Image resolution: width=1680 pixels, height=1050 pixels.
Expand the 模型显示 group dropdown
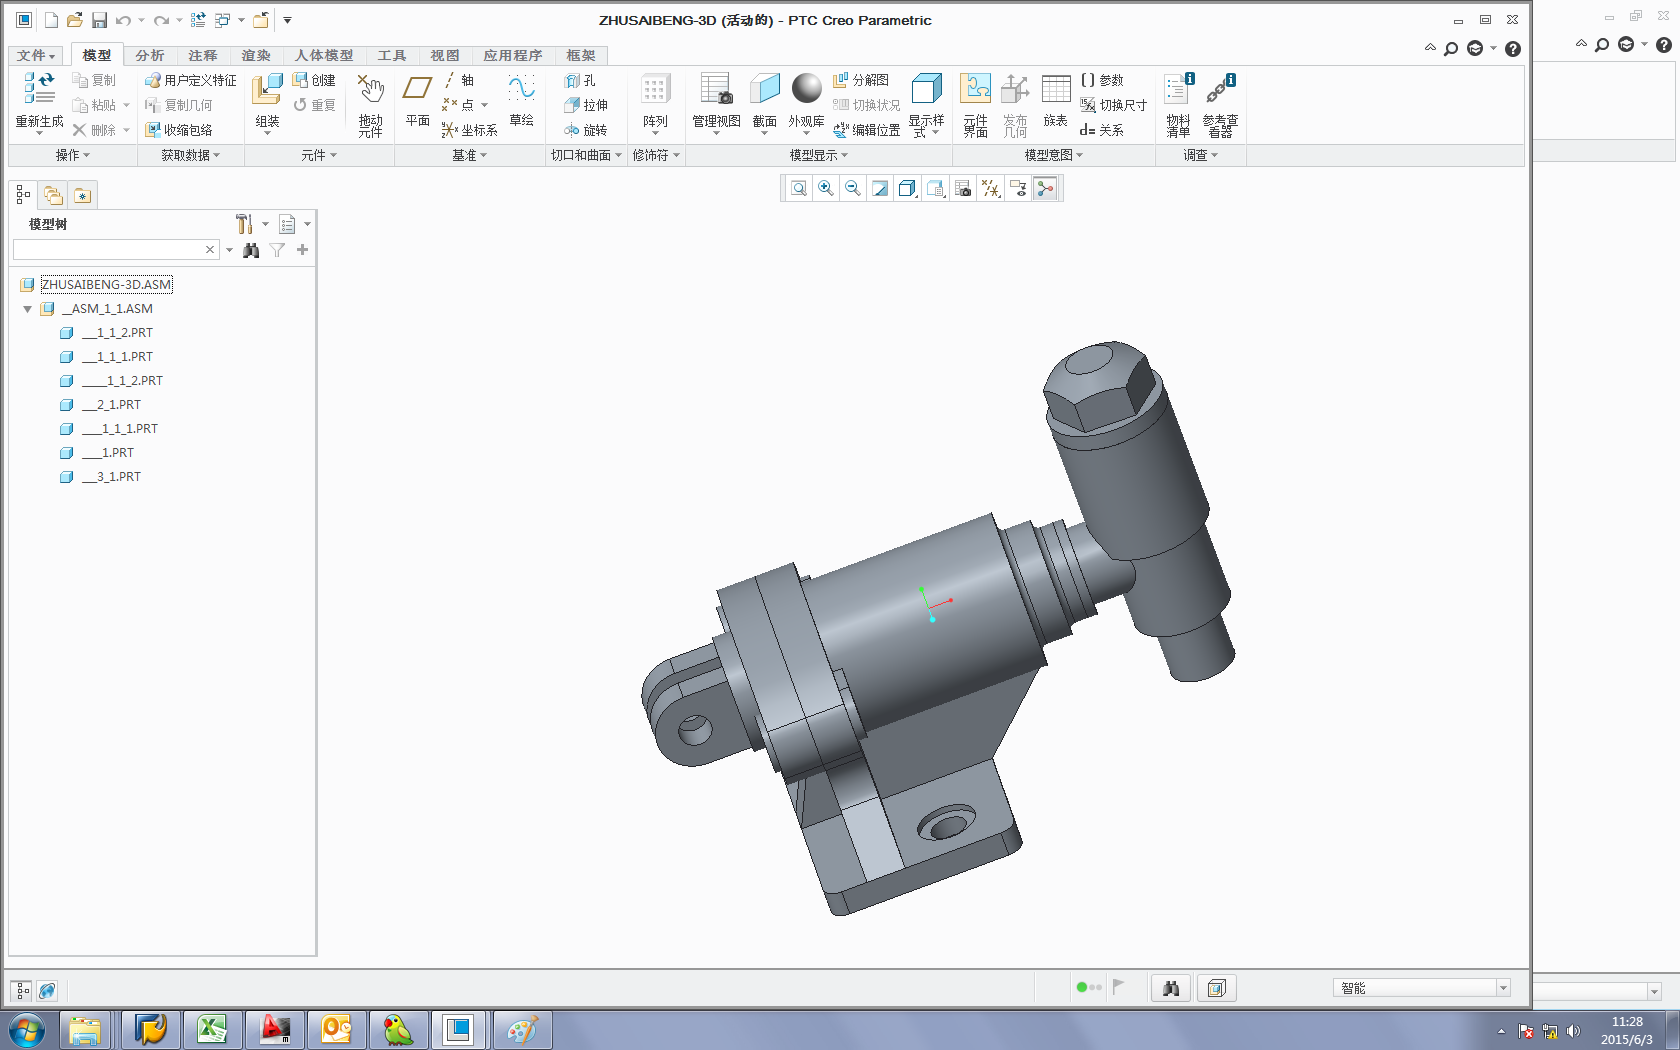[x=818, y=155]
